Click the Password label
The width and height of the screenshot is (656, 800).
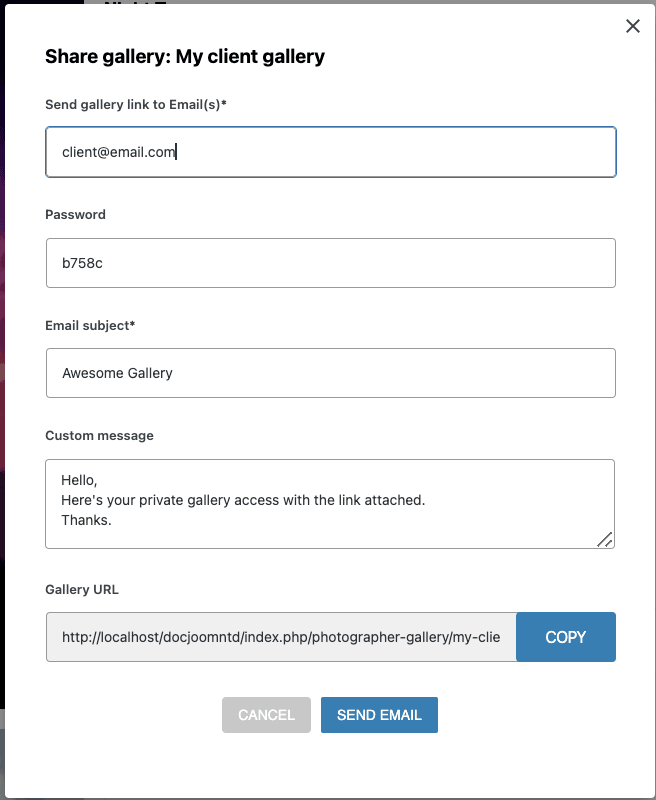(75, 214)
